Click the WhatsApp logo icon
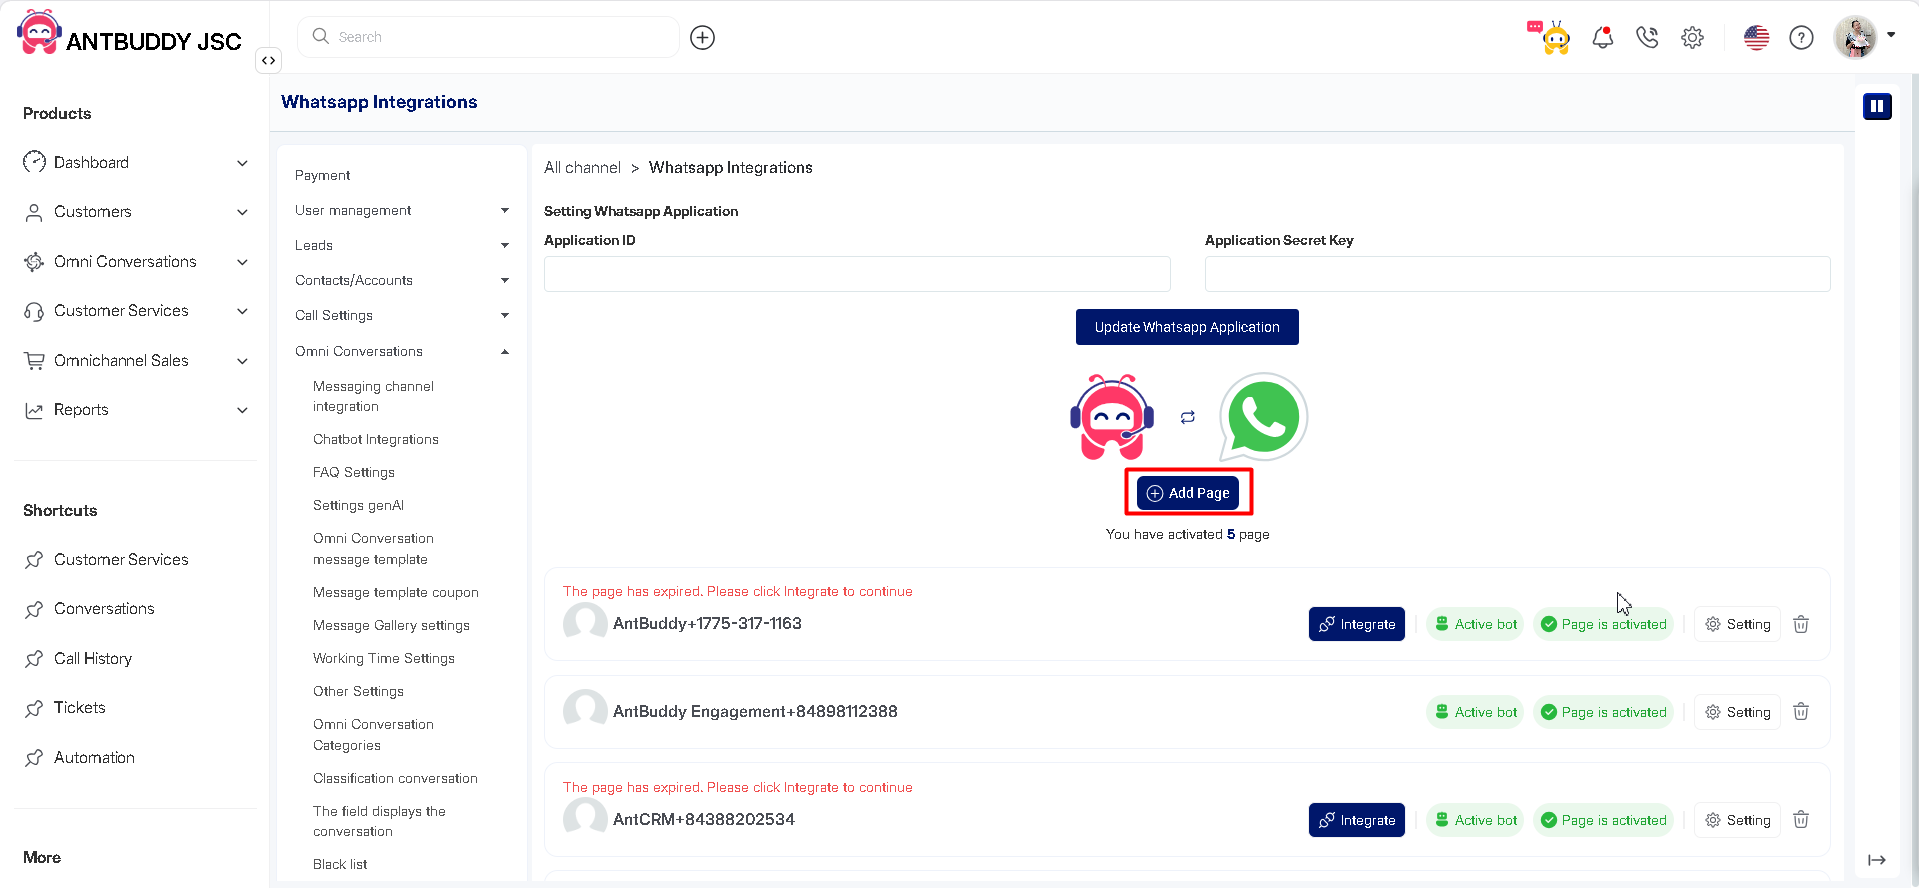 click(x=1263, y=417)
